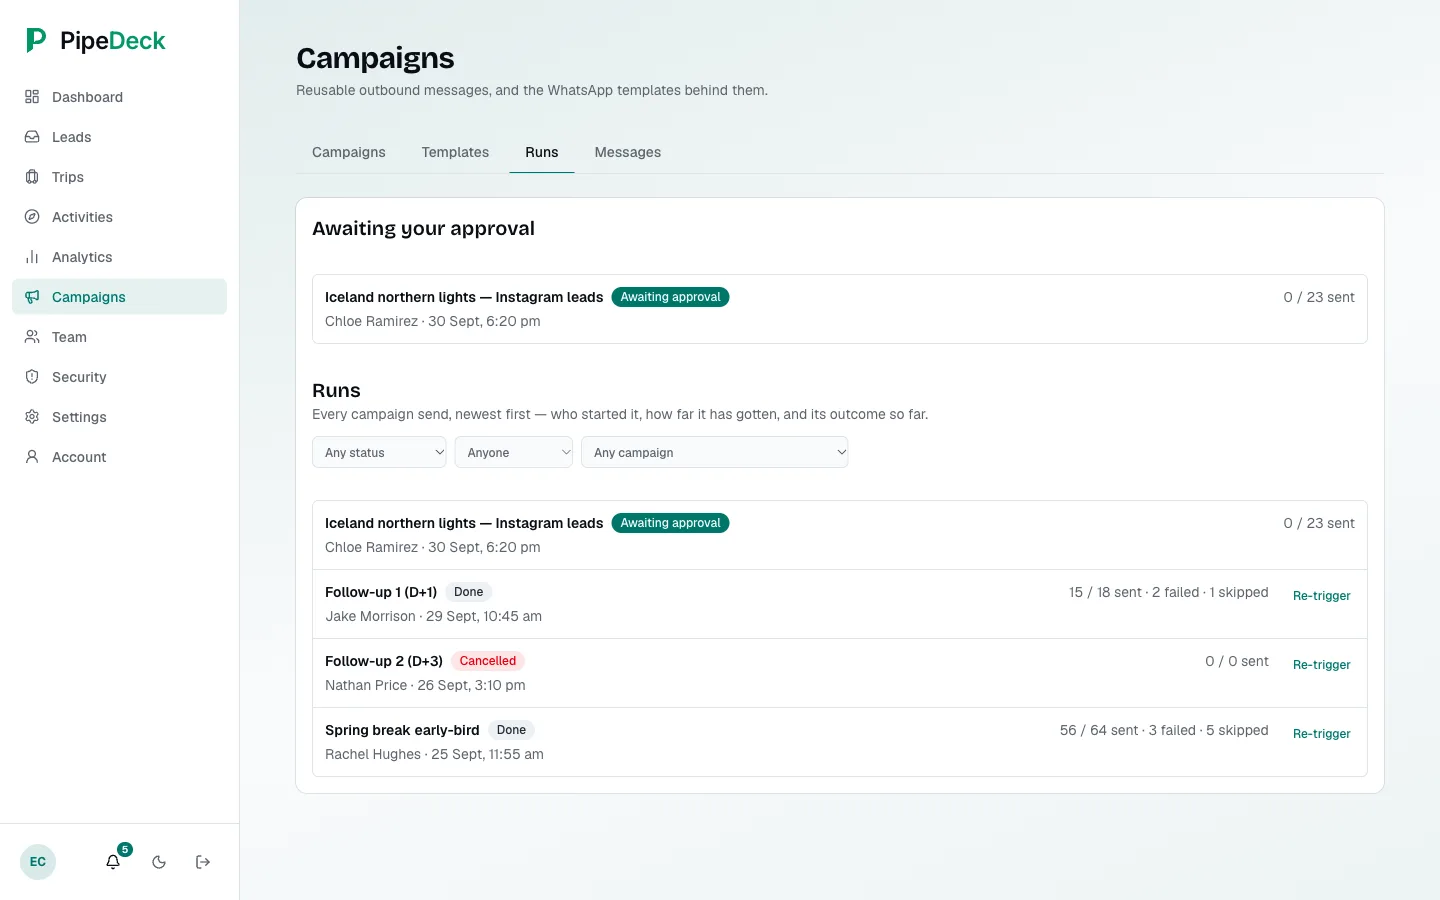Click the Spring break early-bird run title

[x=402, y=730]
